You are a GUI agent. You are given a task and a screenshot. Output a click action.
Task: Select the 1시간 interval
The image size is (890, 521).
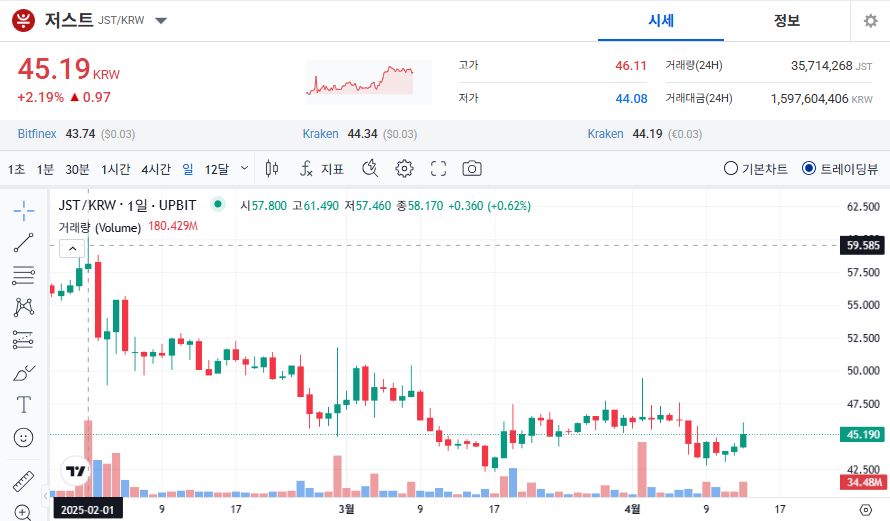click(x=116, y=169)
